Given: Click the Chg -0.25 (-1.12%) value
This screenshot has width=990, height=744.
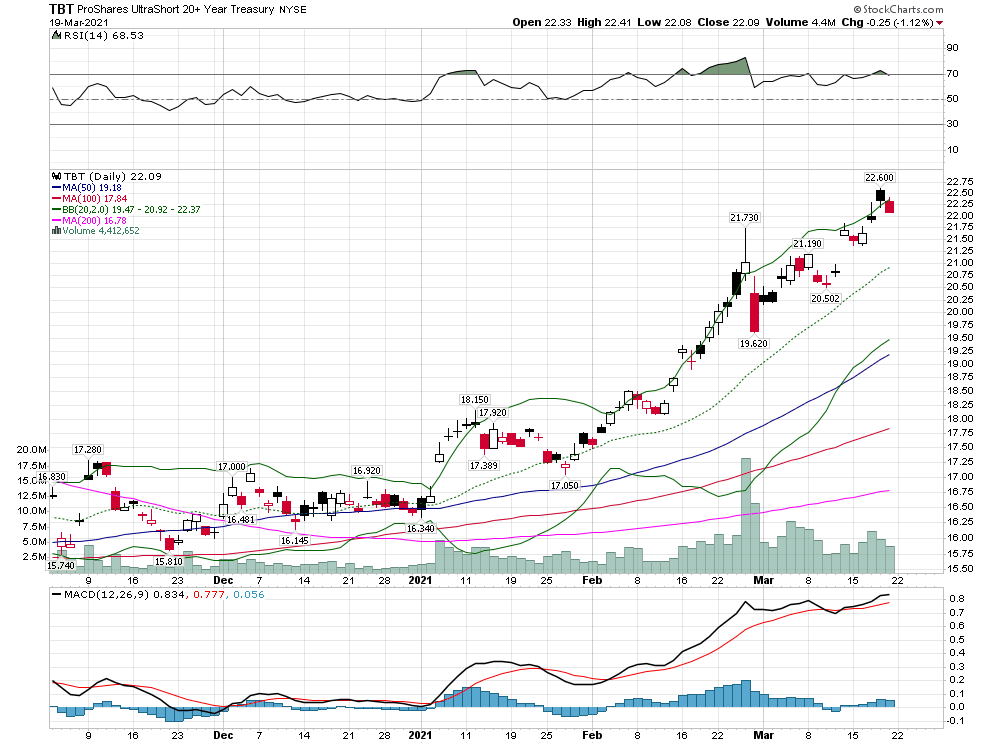Looking at the screenshot, I should point(887,23).
